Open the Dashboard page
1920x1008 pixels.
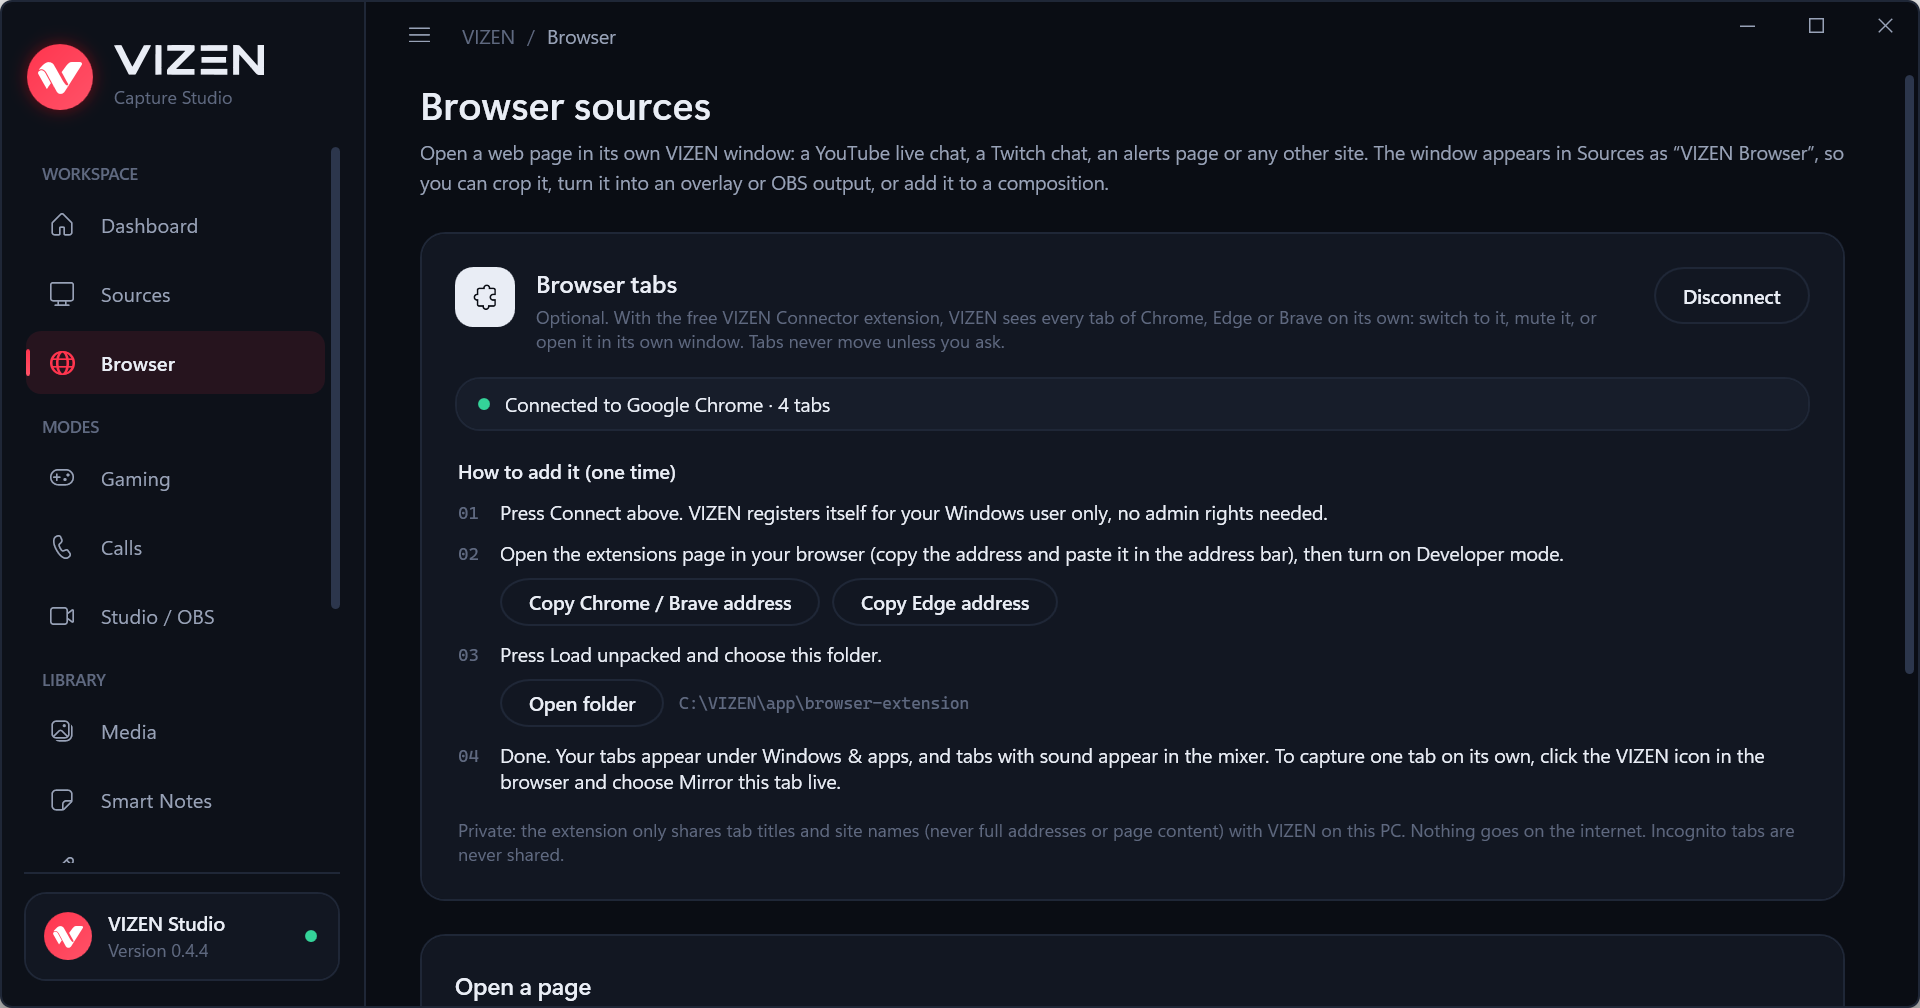pos(175,225)
